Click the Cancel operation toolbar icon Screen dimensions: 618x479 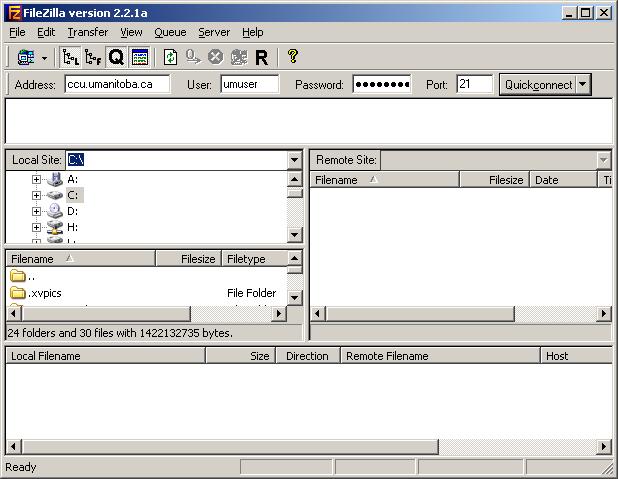215,58
